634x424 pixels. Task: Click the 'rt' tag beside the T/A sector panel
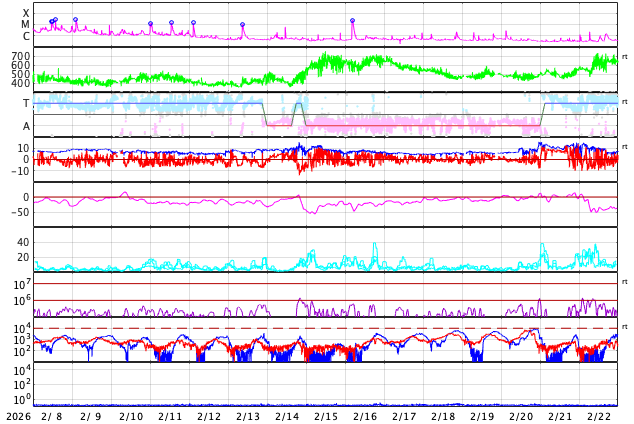(x=625, y=101)
